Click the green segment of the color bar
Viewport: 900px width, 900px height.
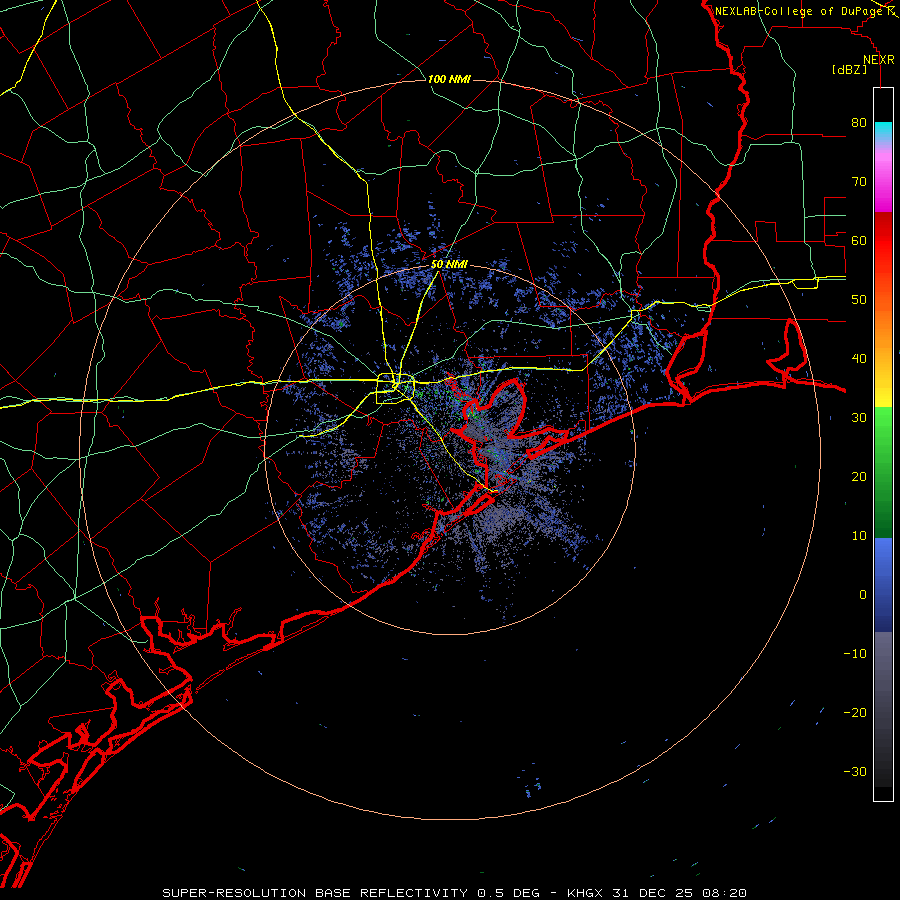pos(883,472)
